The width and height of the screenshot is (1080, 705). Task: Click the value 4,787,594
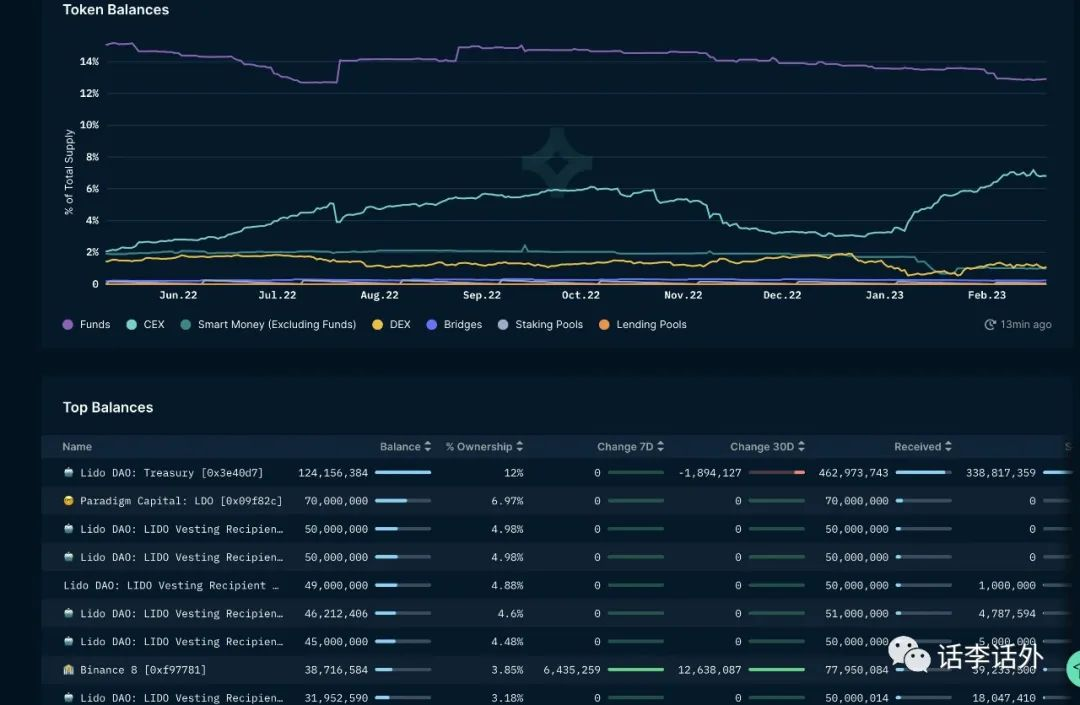point(1007,613)
